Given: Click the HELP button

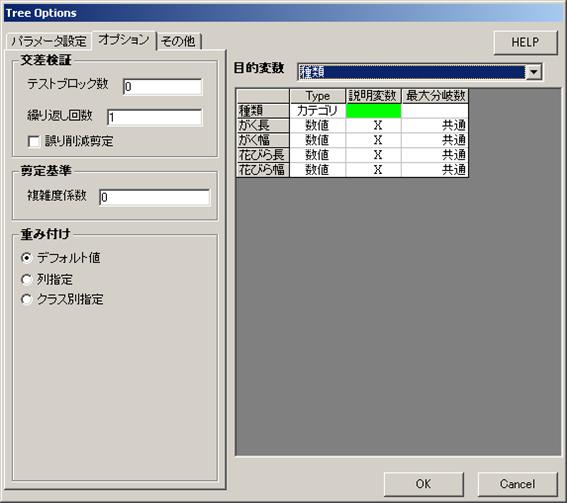Looking at the screenshot, I should (525, 42).
